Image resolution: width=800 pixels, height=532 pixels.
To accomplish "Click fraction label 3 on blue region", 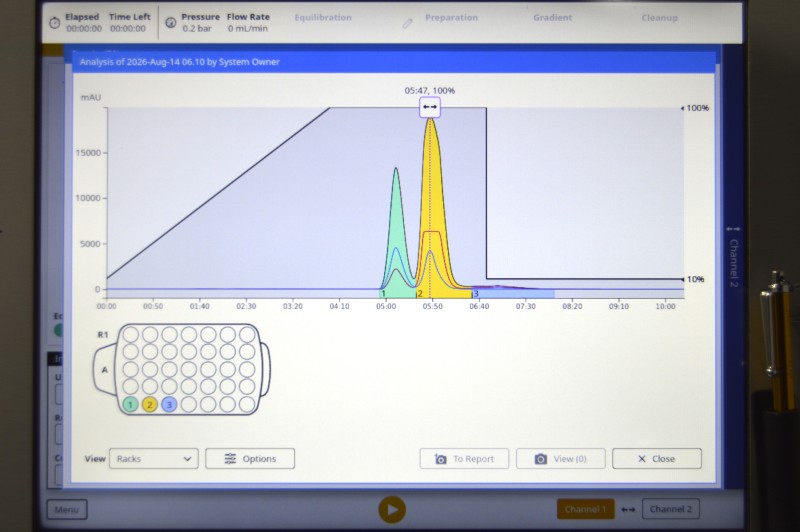I will [476, 294].
